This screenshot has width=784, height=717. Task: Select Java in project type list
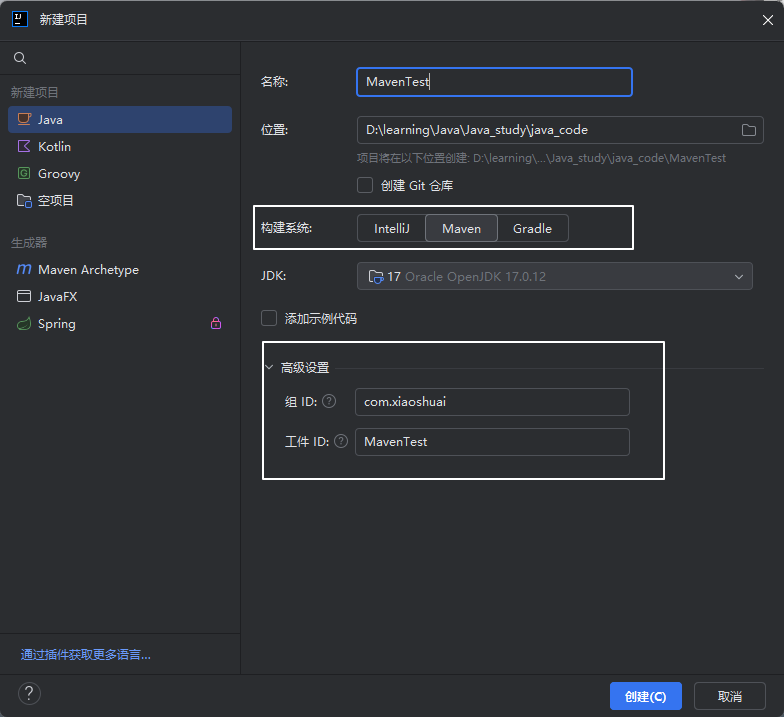coord(120,120)
